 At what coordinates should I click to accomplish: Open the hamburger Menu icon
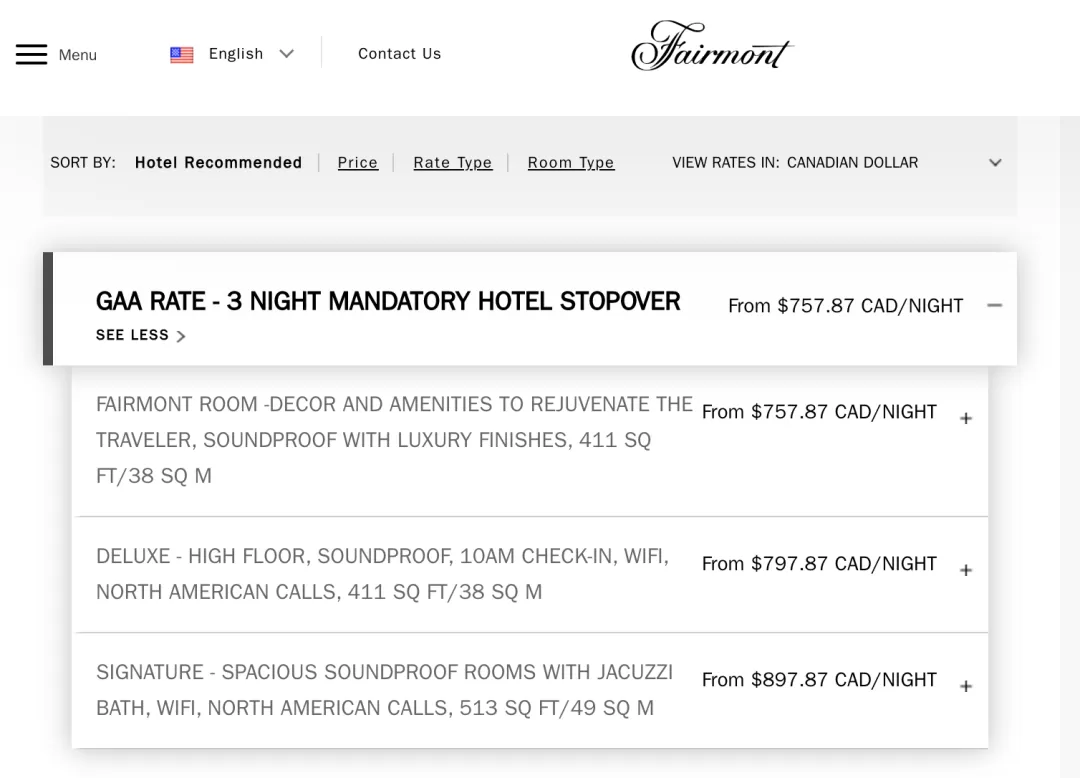pos(32,54)
